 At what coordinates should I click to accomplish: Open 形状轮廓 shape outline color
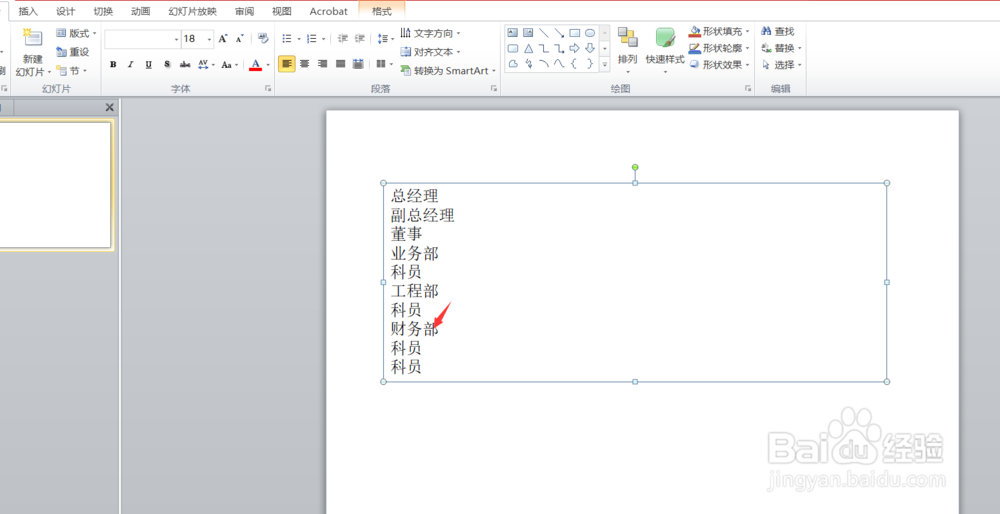click(x=719, y=48)
